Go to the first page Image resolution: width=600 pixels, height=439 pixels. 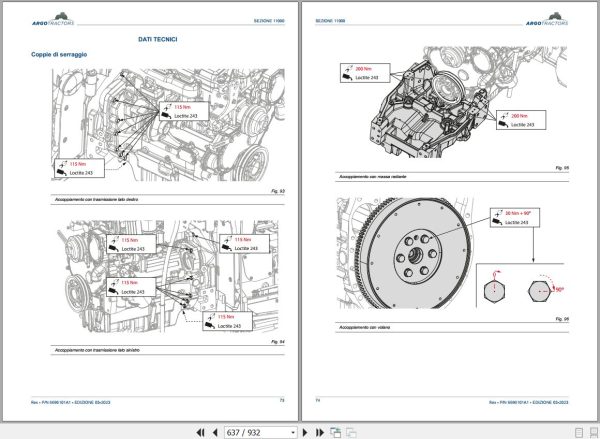tap(200, 432)
